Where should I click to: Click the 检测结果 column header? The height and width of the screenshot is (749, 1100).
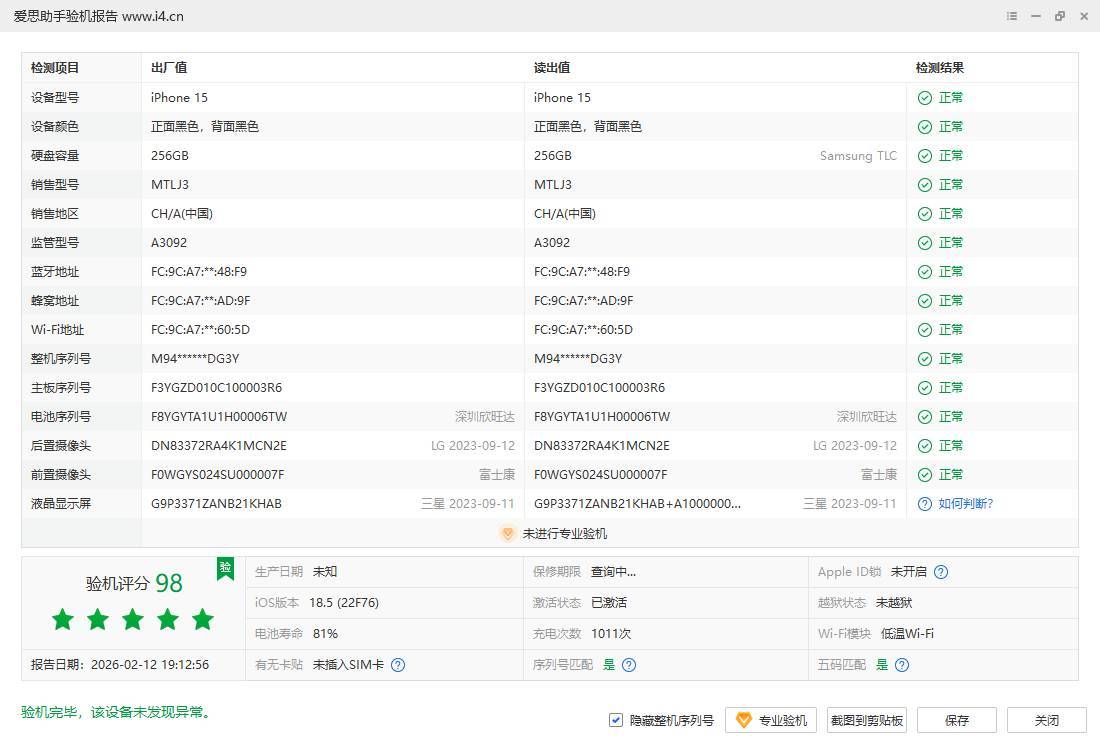(x=940, y=68)
